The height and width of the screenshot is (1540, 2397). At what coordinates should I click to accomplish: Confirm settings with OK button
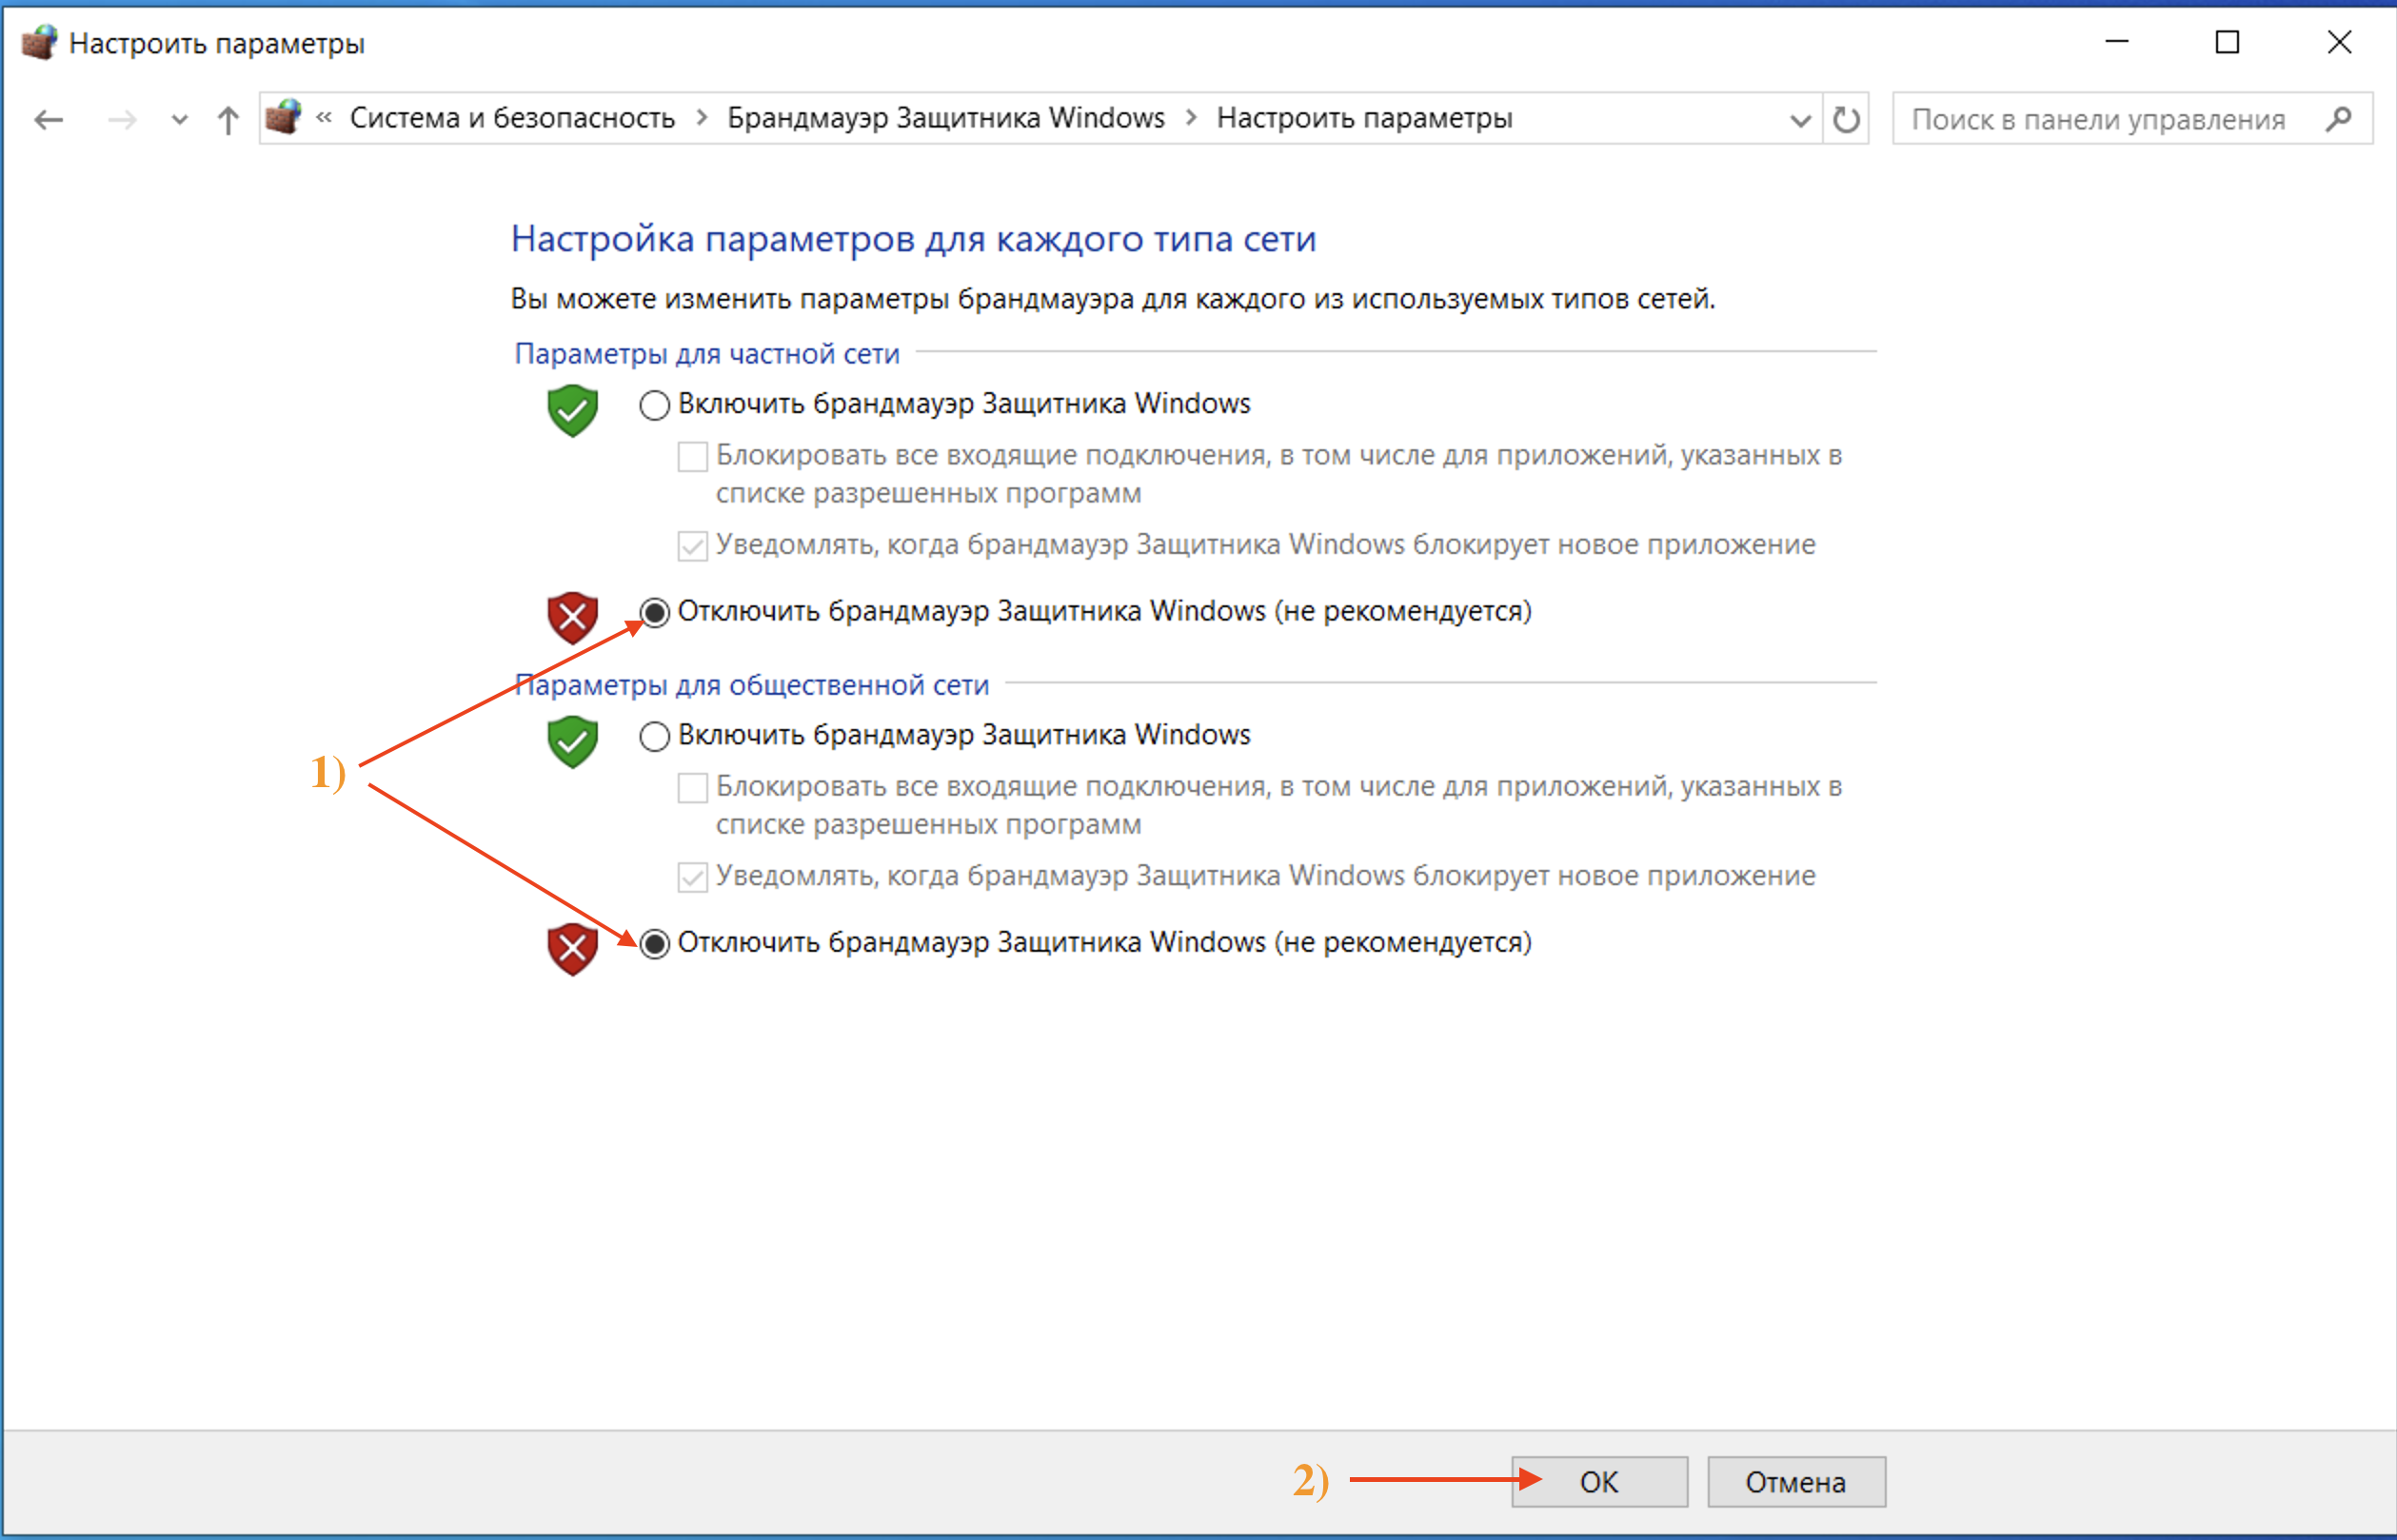(x=1599, y=1481)
